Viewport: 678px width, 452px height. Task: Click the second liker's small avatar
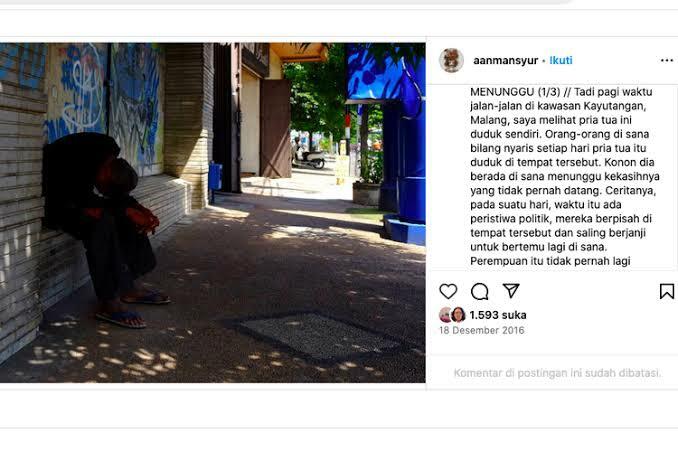tap(458, 315)
